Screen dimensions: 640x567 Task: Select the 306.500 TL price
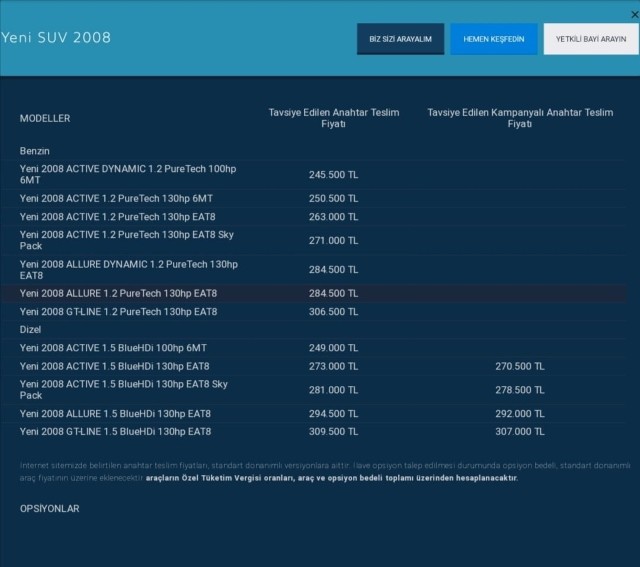pos(333,312)
